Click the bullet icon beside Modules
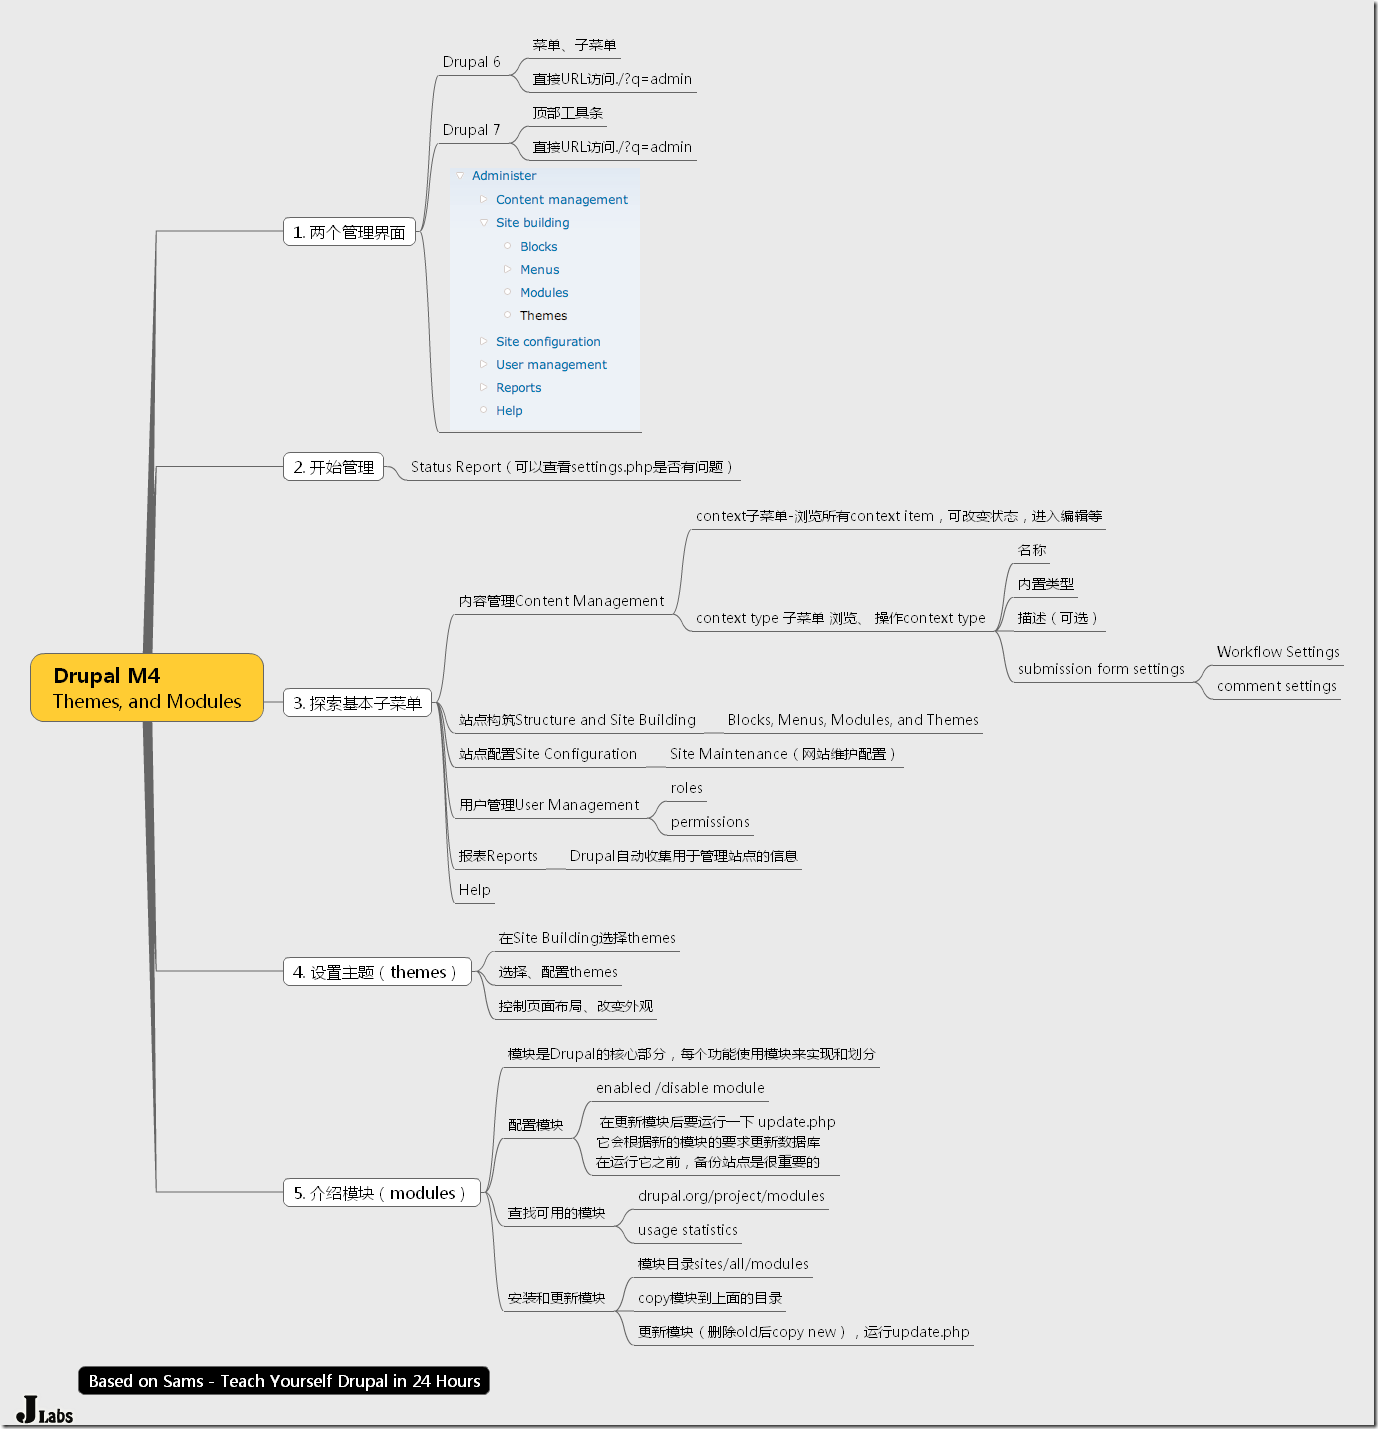Image resolution: width=1378 pixels, height=1429 pixels. (x=508, y=292)
